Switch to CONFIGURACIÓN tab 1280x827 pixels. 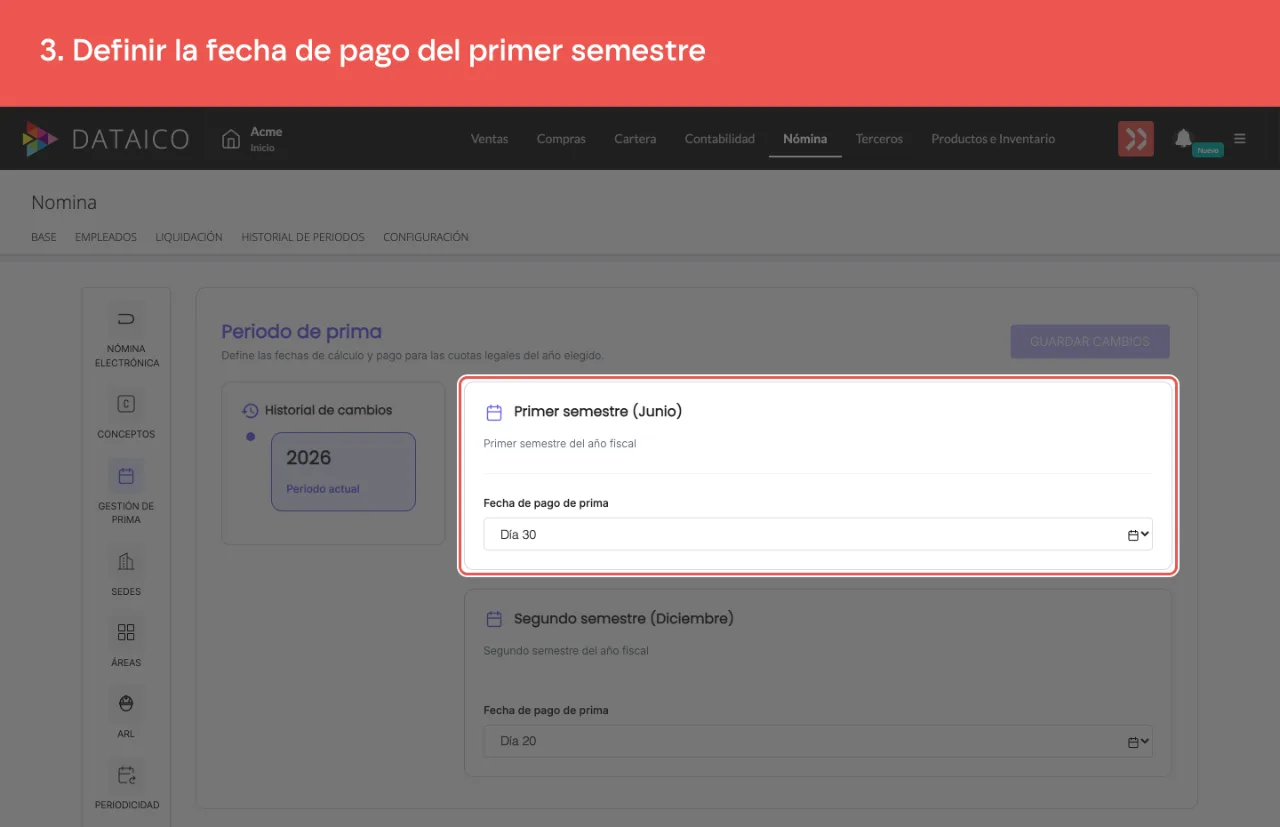tap(426, 237)
